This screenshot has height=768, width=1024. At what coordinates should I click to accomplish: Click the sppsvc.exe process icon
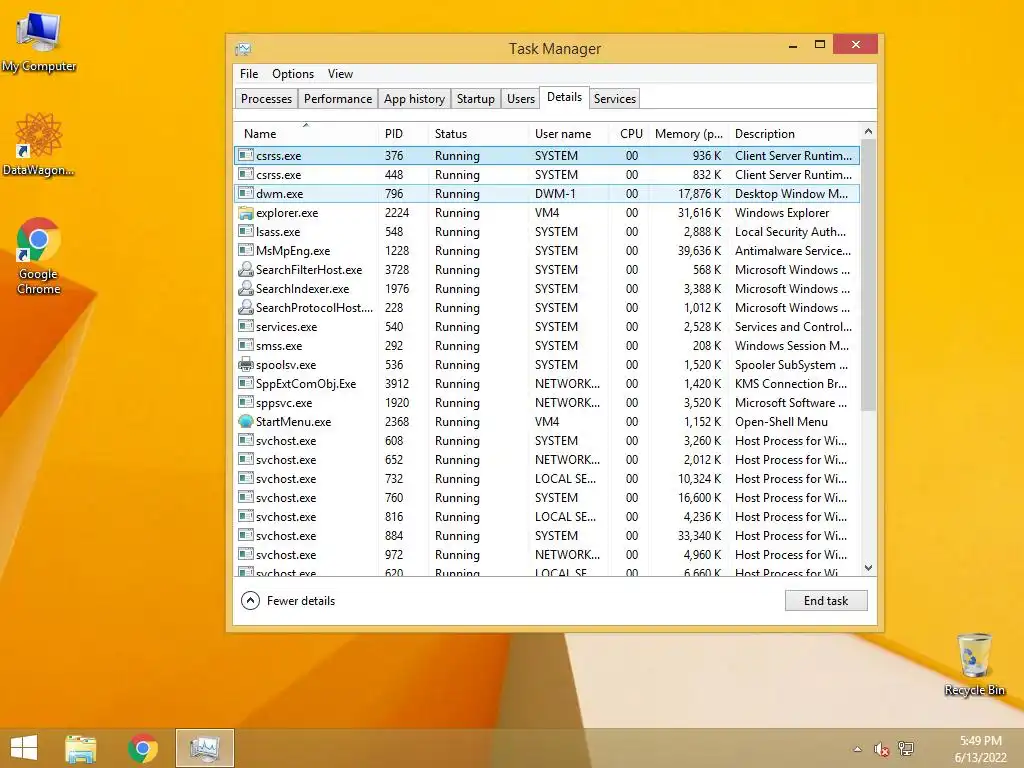[246, 403]
